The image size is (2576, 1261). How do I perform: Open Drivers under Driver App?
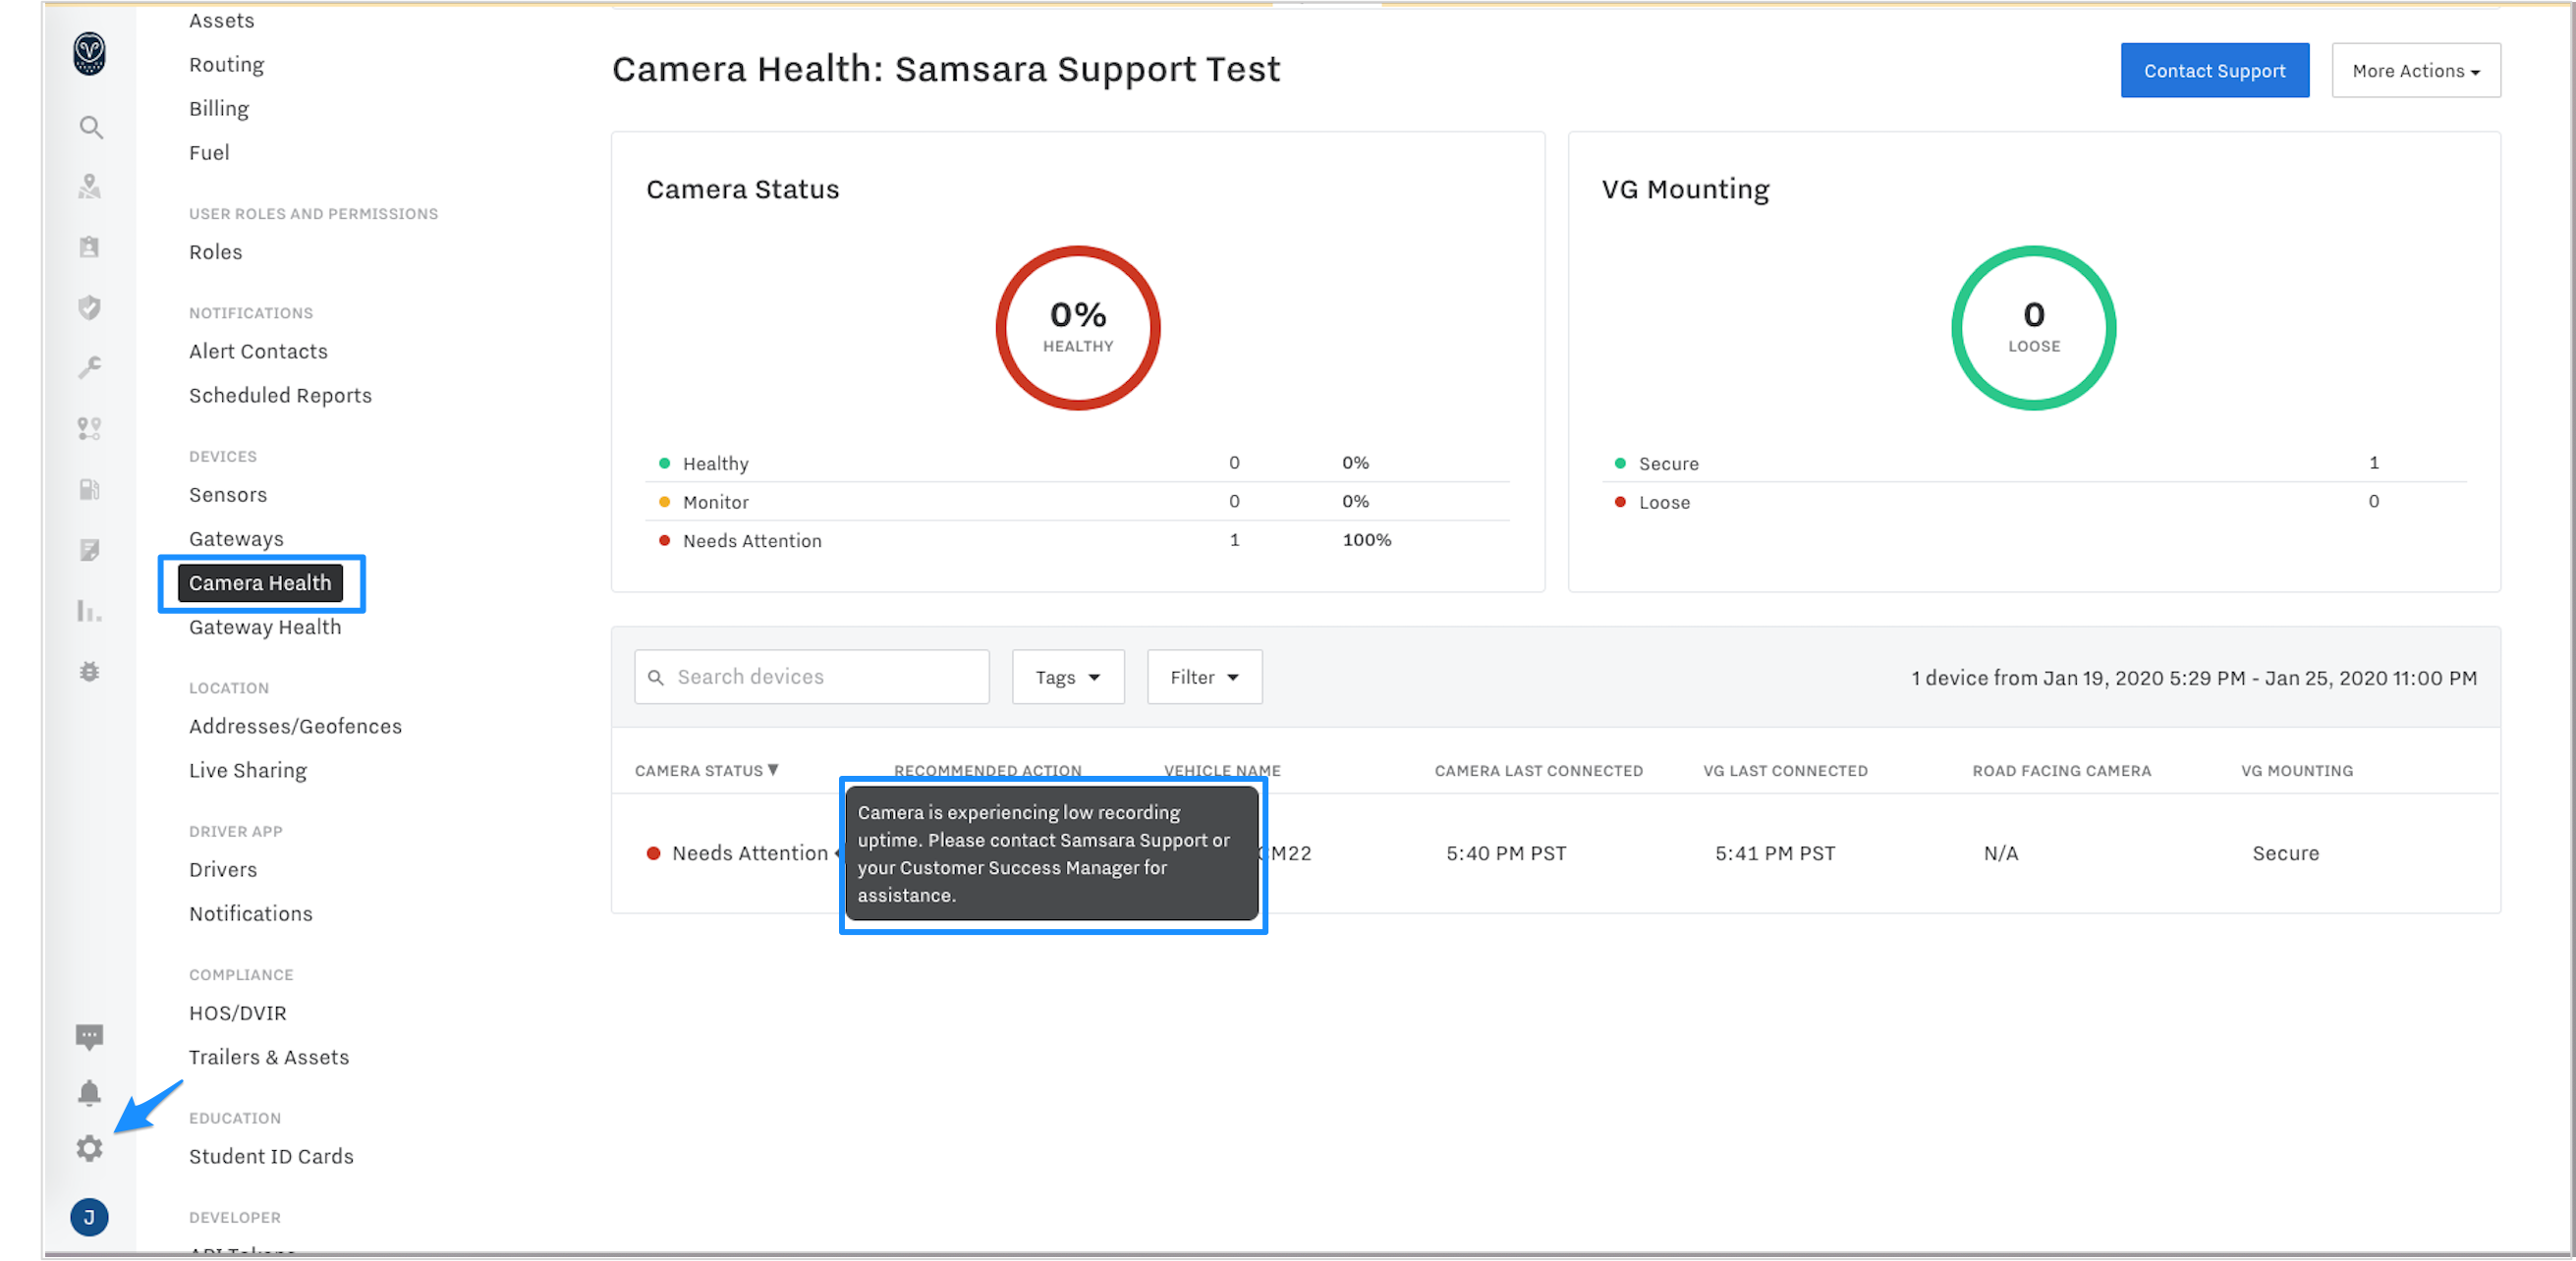(224, 869)
